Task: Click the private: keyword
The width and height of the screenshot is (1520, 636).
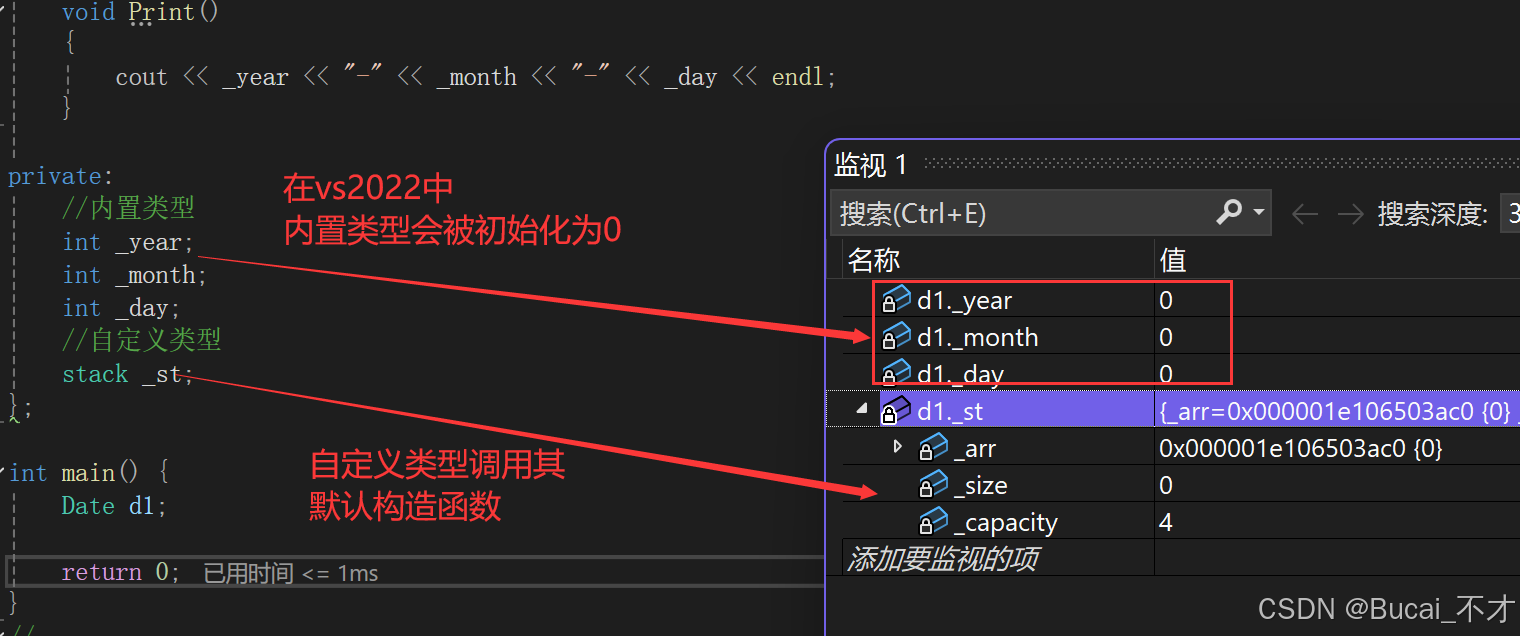Action: [x=60, y=176]
